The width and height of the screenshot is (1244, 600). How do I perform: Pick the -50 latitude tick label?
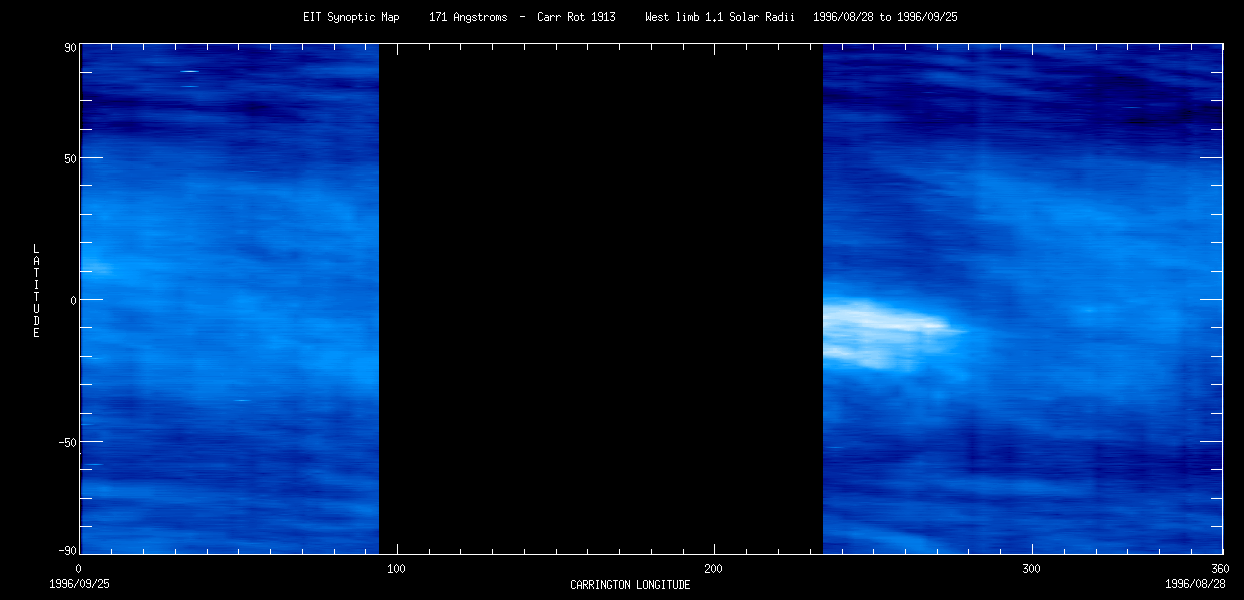[x=68, y=442]
